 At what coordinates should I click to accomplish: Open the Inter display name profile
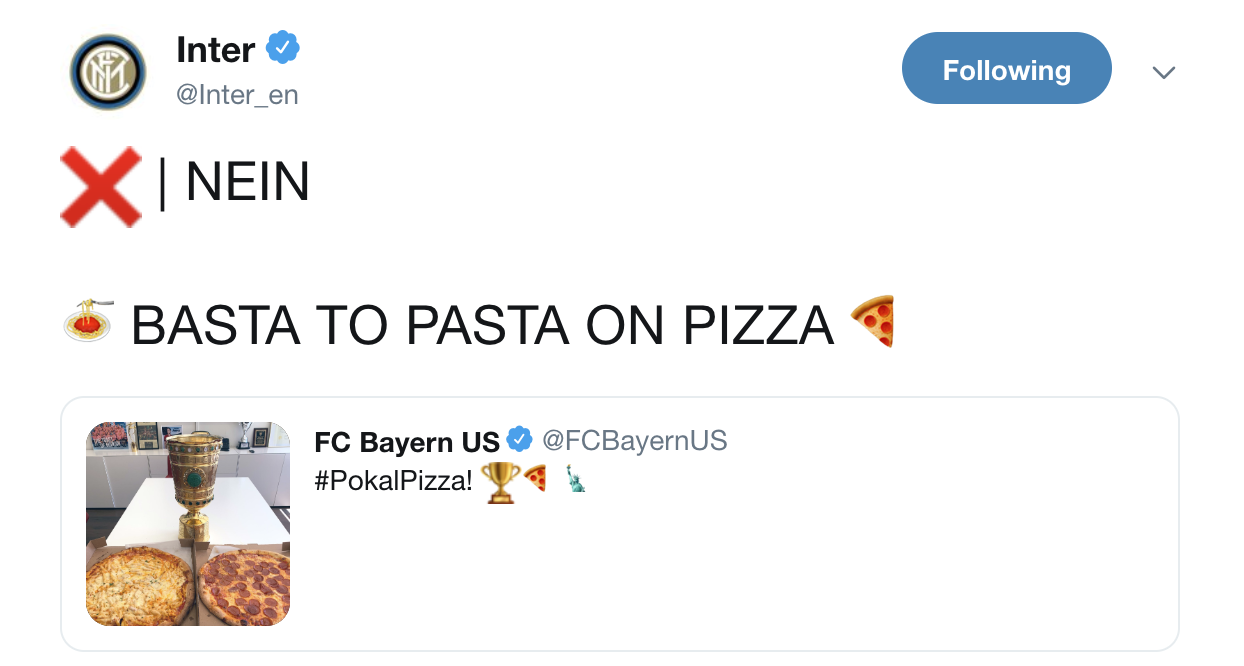[215, 48]
